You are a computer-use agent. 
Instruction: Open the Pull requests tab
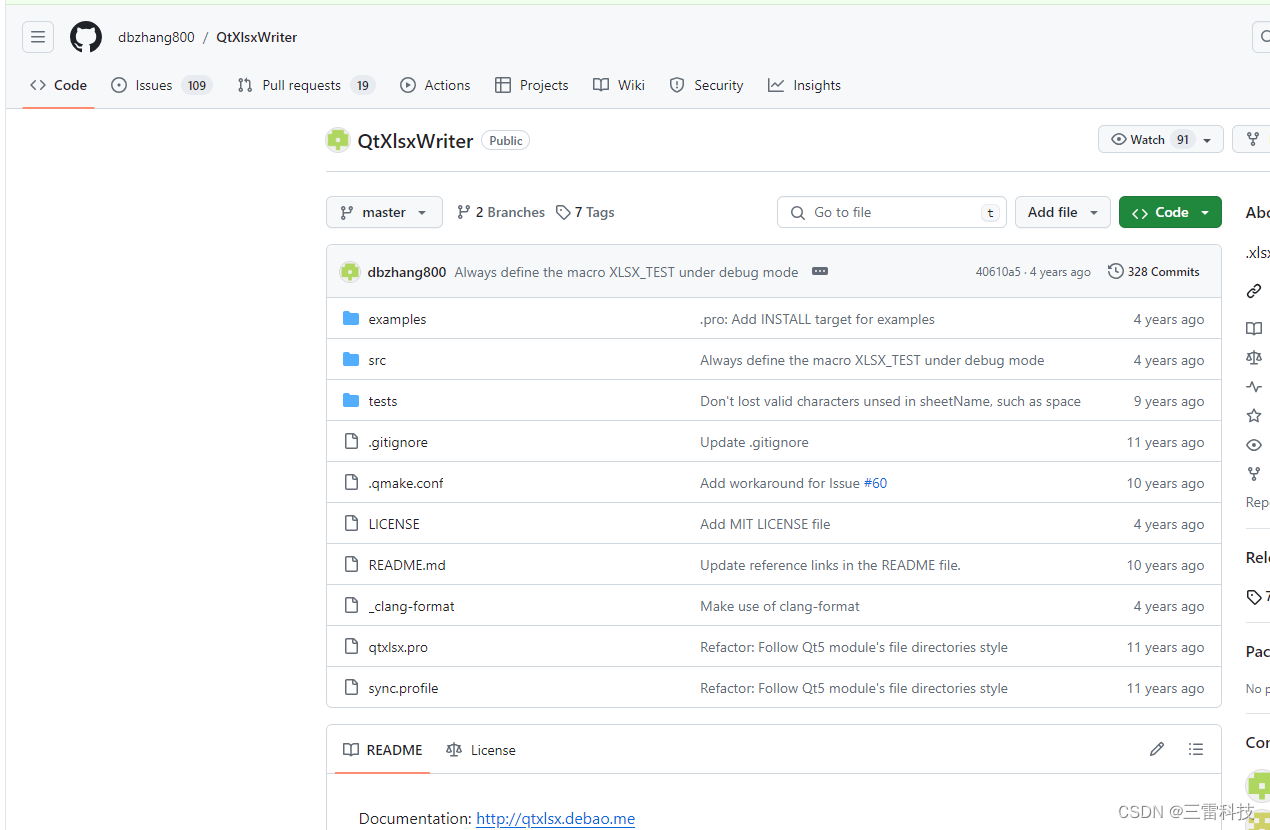click(306, 85)
